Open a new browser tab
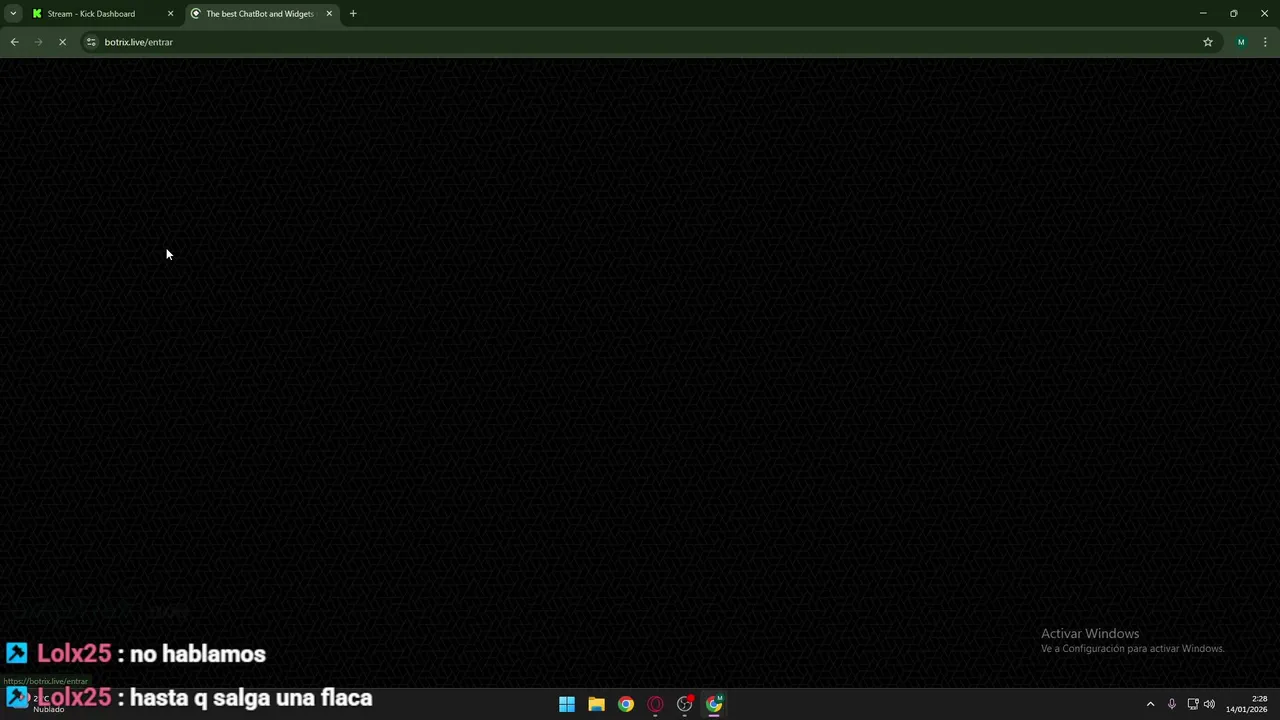This screenshot has width=1280, height=720. click(x=353, y=14)
